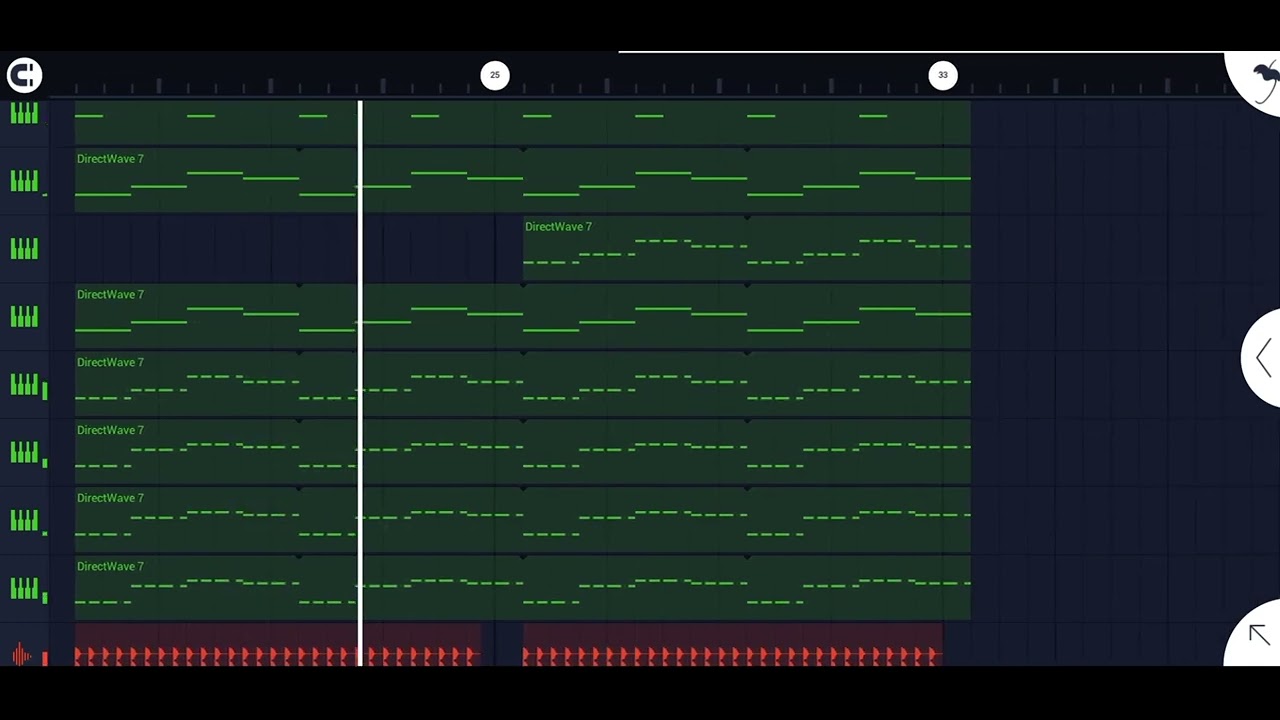Select the red audio clip before the gap
1280x720 pixels.
pos(278,645)
